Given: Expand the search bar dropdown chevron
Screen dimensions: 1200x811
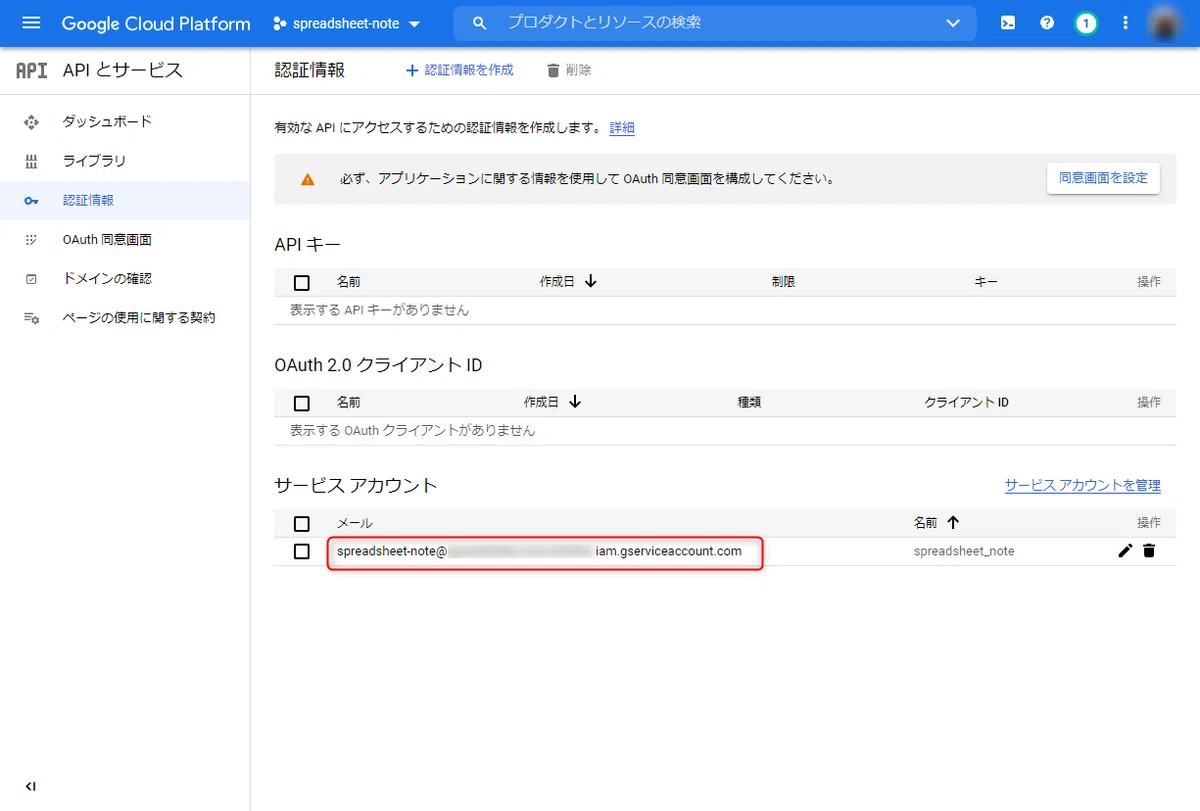Looking at the screenshot, I should pyautogui.click(x=953, y=23).
